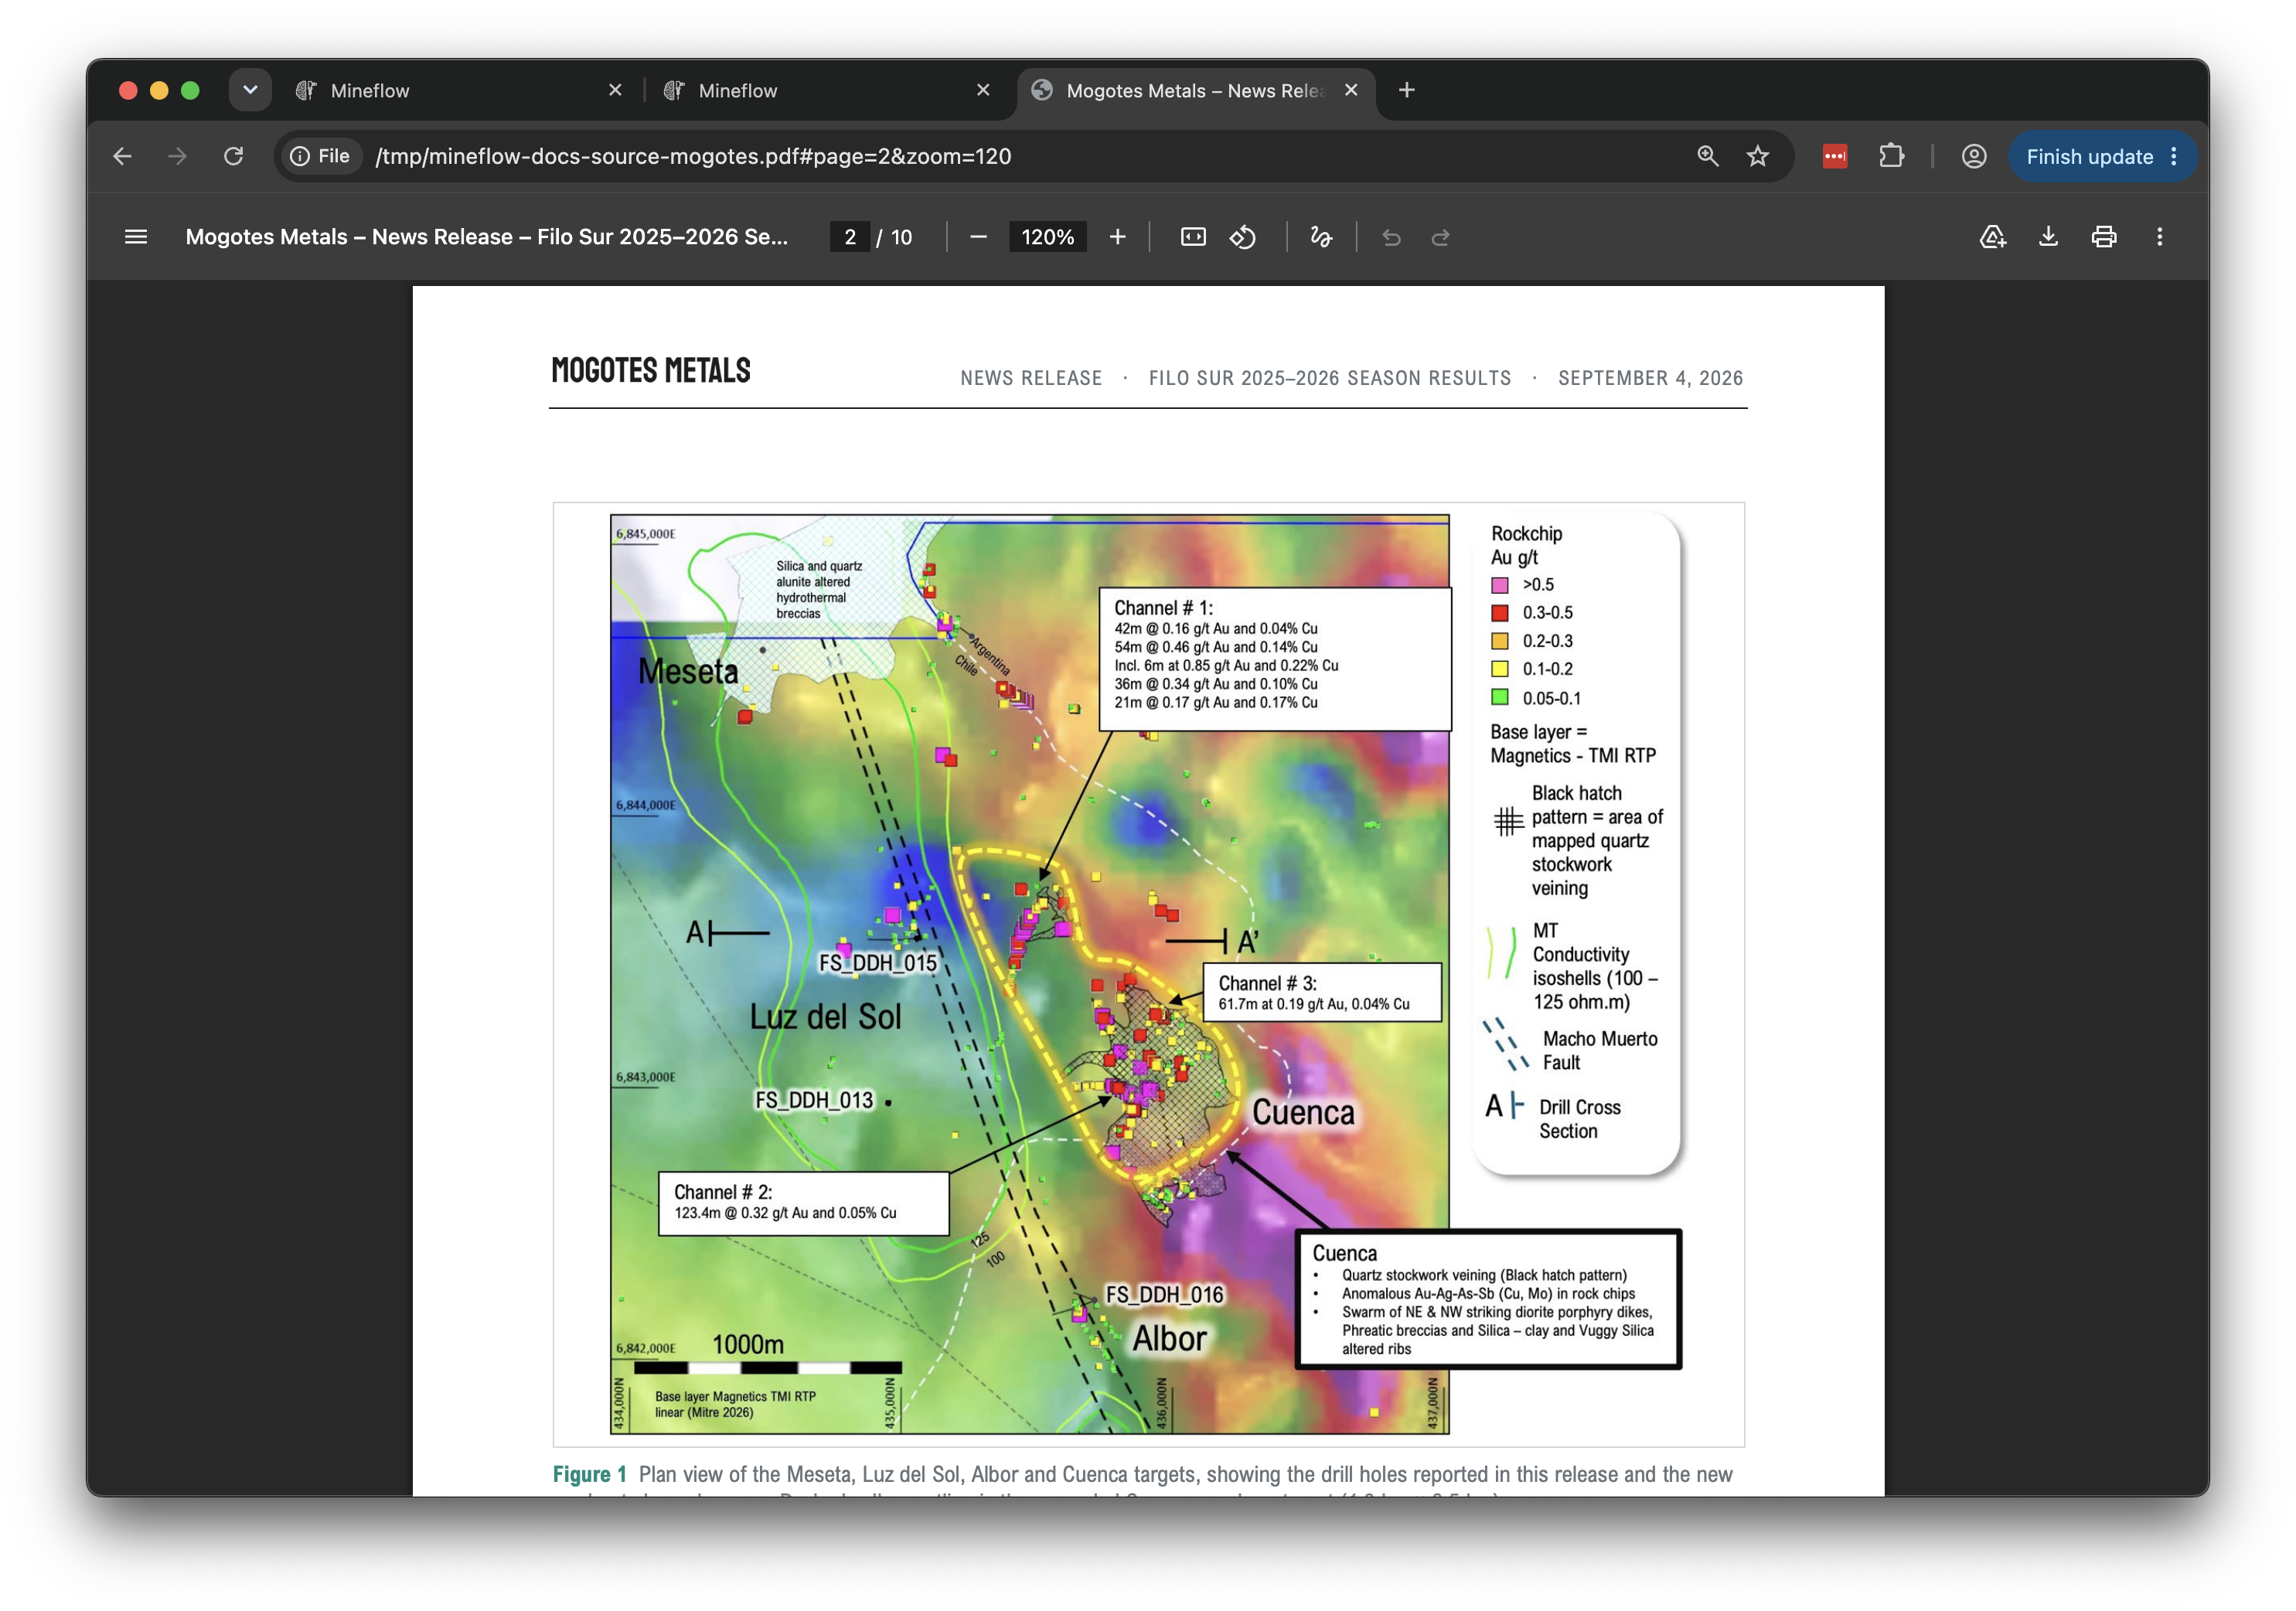Open PDF viewer more actions menu
The height and width of the screenshot is (1611, 2296).
click(2160, 237)
